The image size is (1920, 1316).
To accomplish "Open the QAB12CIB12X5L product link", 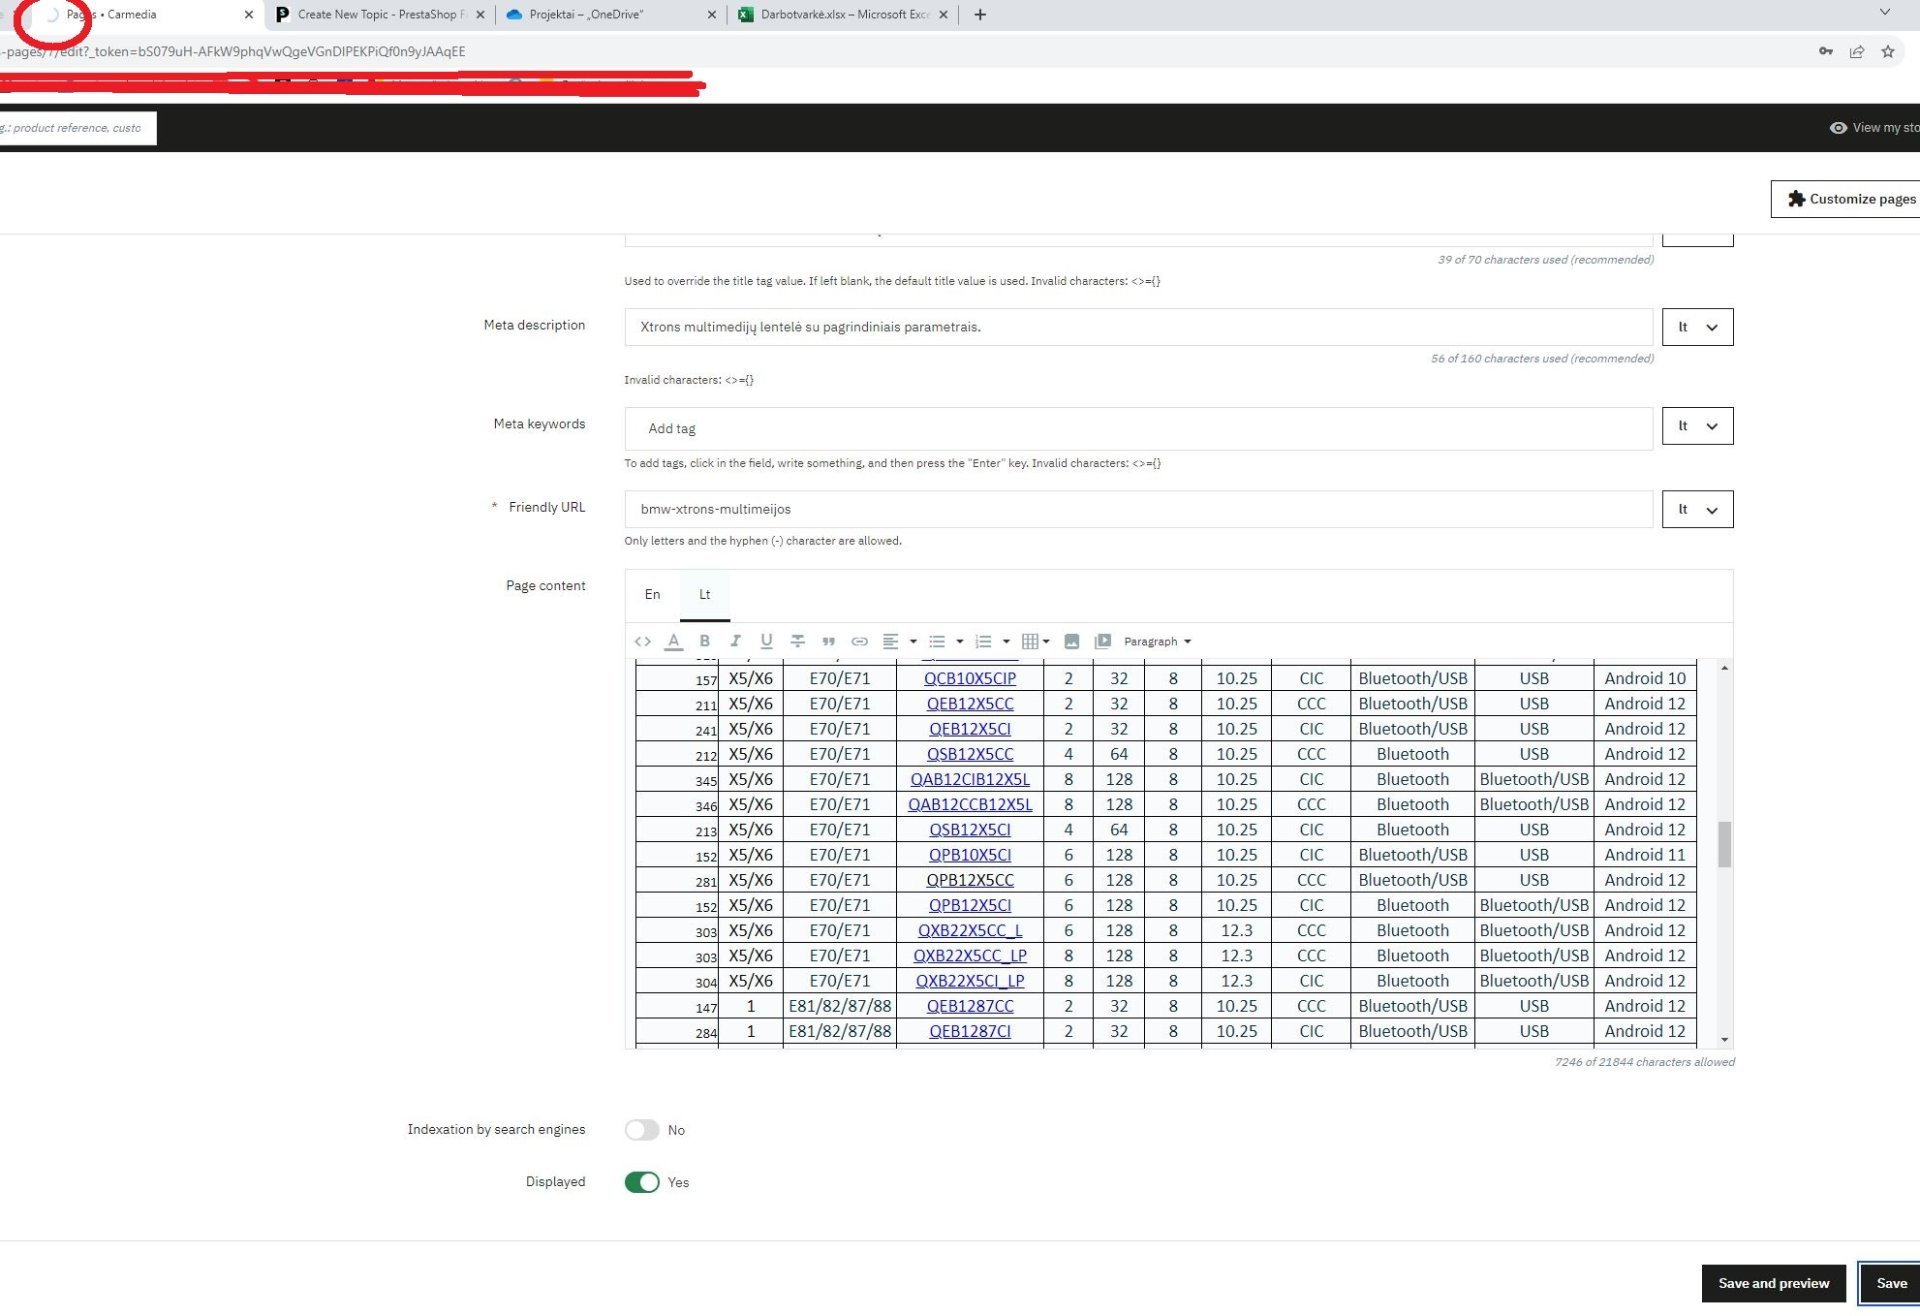I will coord(969,780).
